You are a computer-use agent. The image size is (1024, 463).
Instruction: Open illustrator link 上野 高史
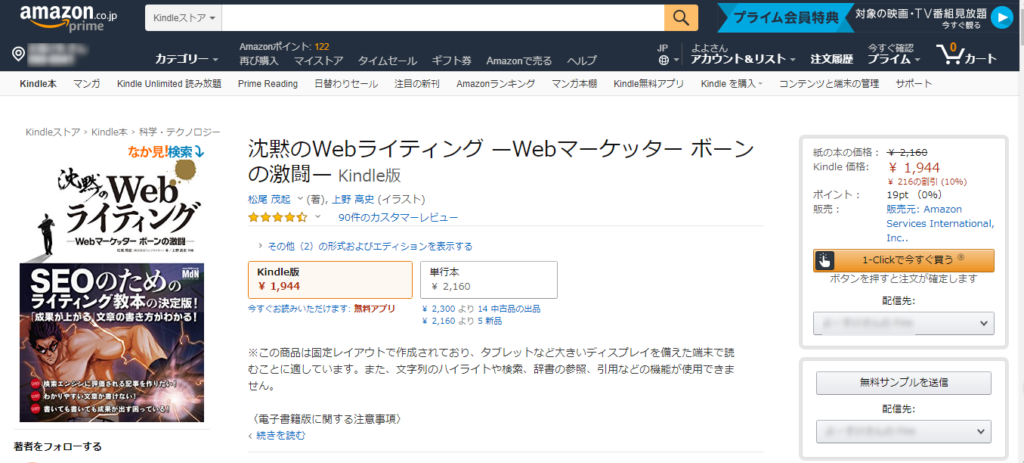(353, 199)
